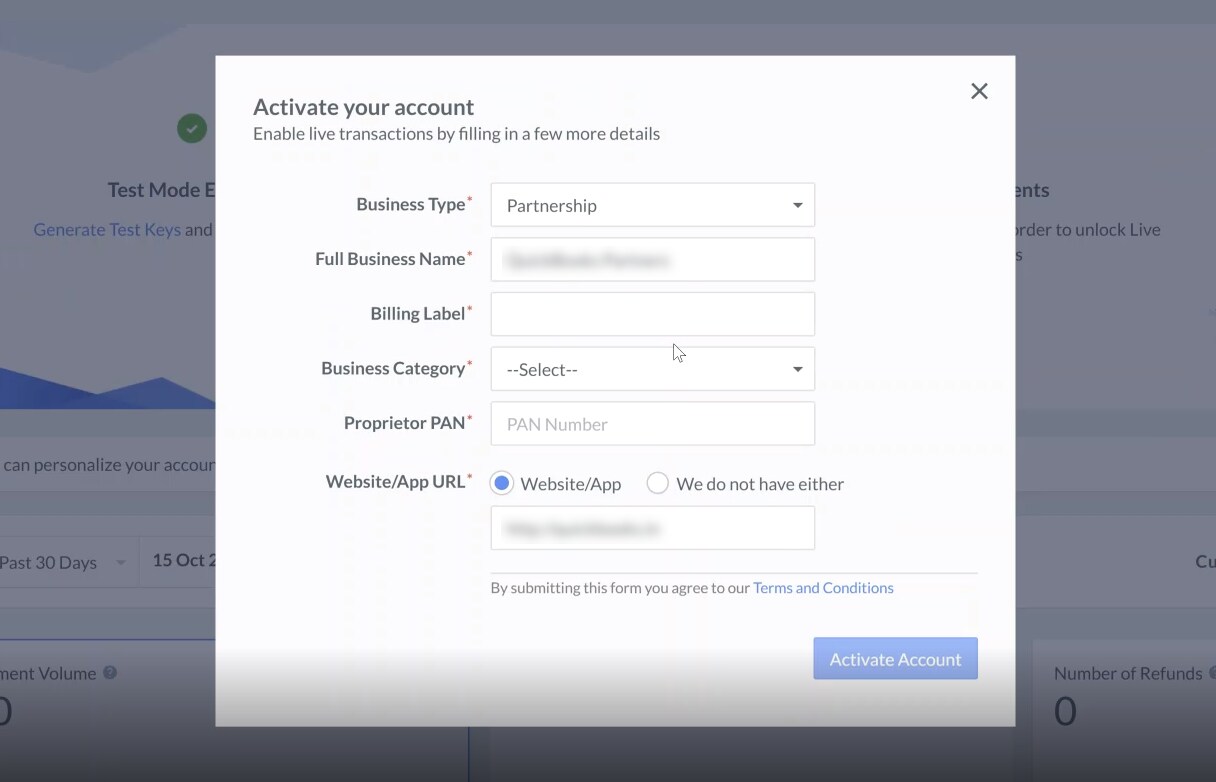Click the website URL input field
This screenshot has height=782, width=1216.
coord(652,527)
